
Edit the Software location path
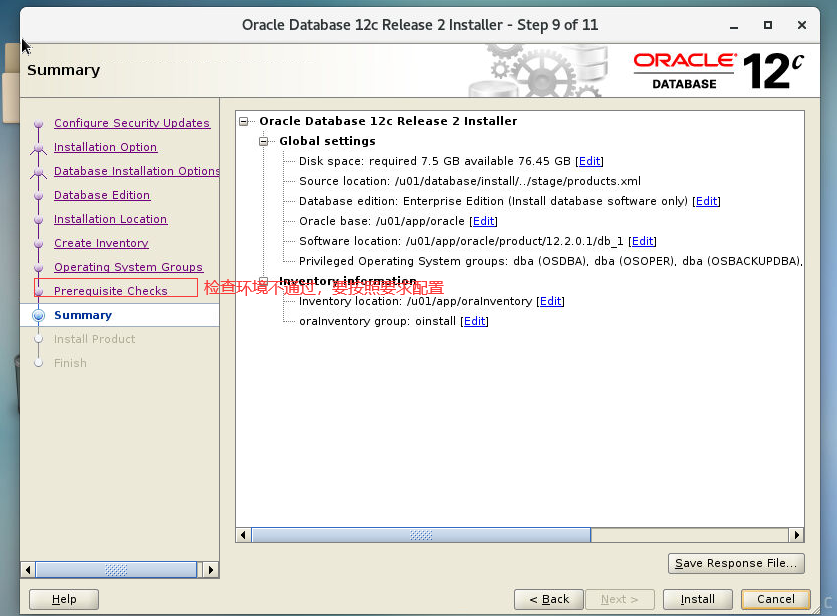click(x=643, y=241)
